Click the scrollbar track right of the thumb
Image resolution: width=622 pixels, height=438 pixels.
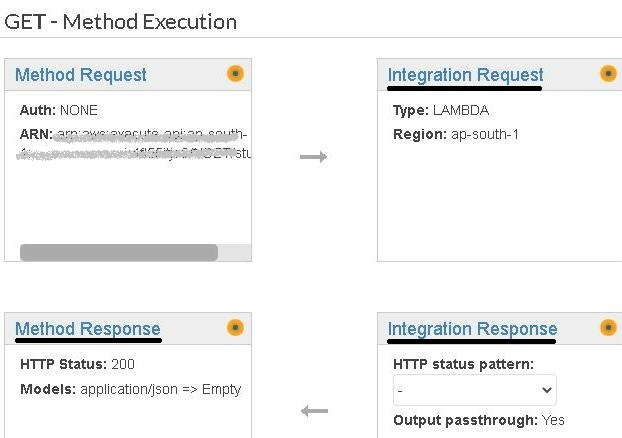click(x=234, y=253)
